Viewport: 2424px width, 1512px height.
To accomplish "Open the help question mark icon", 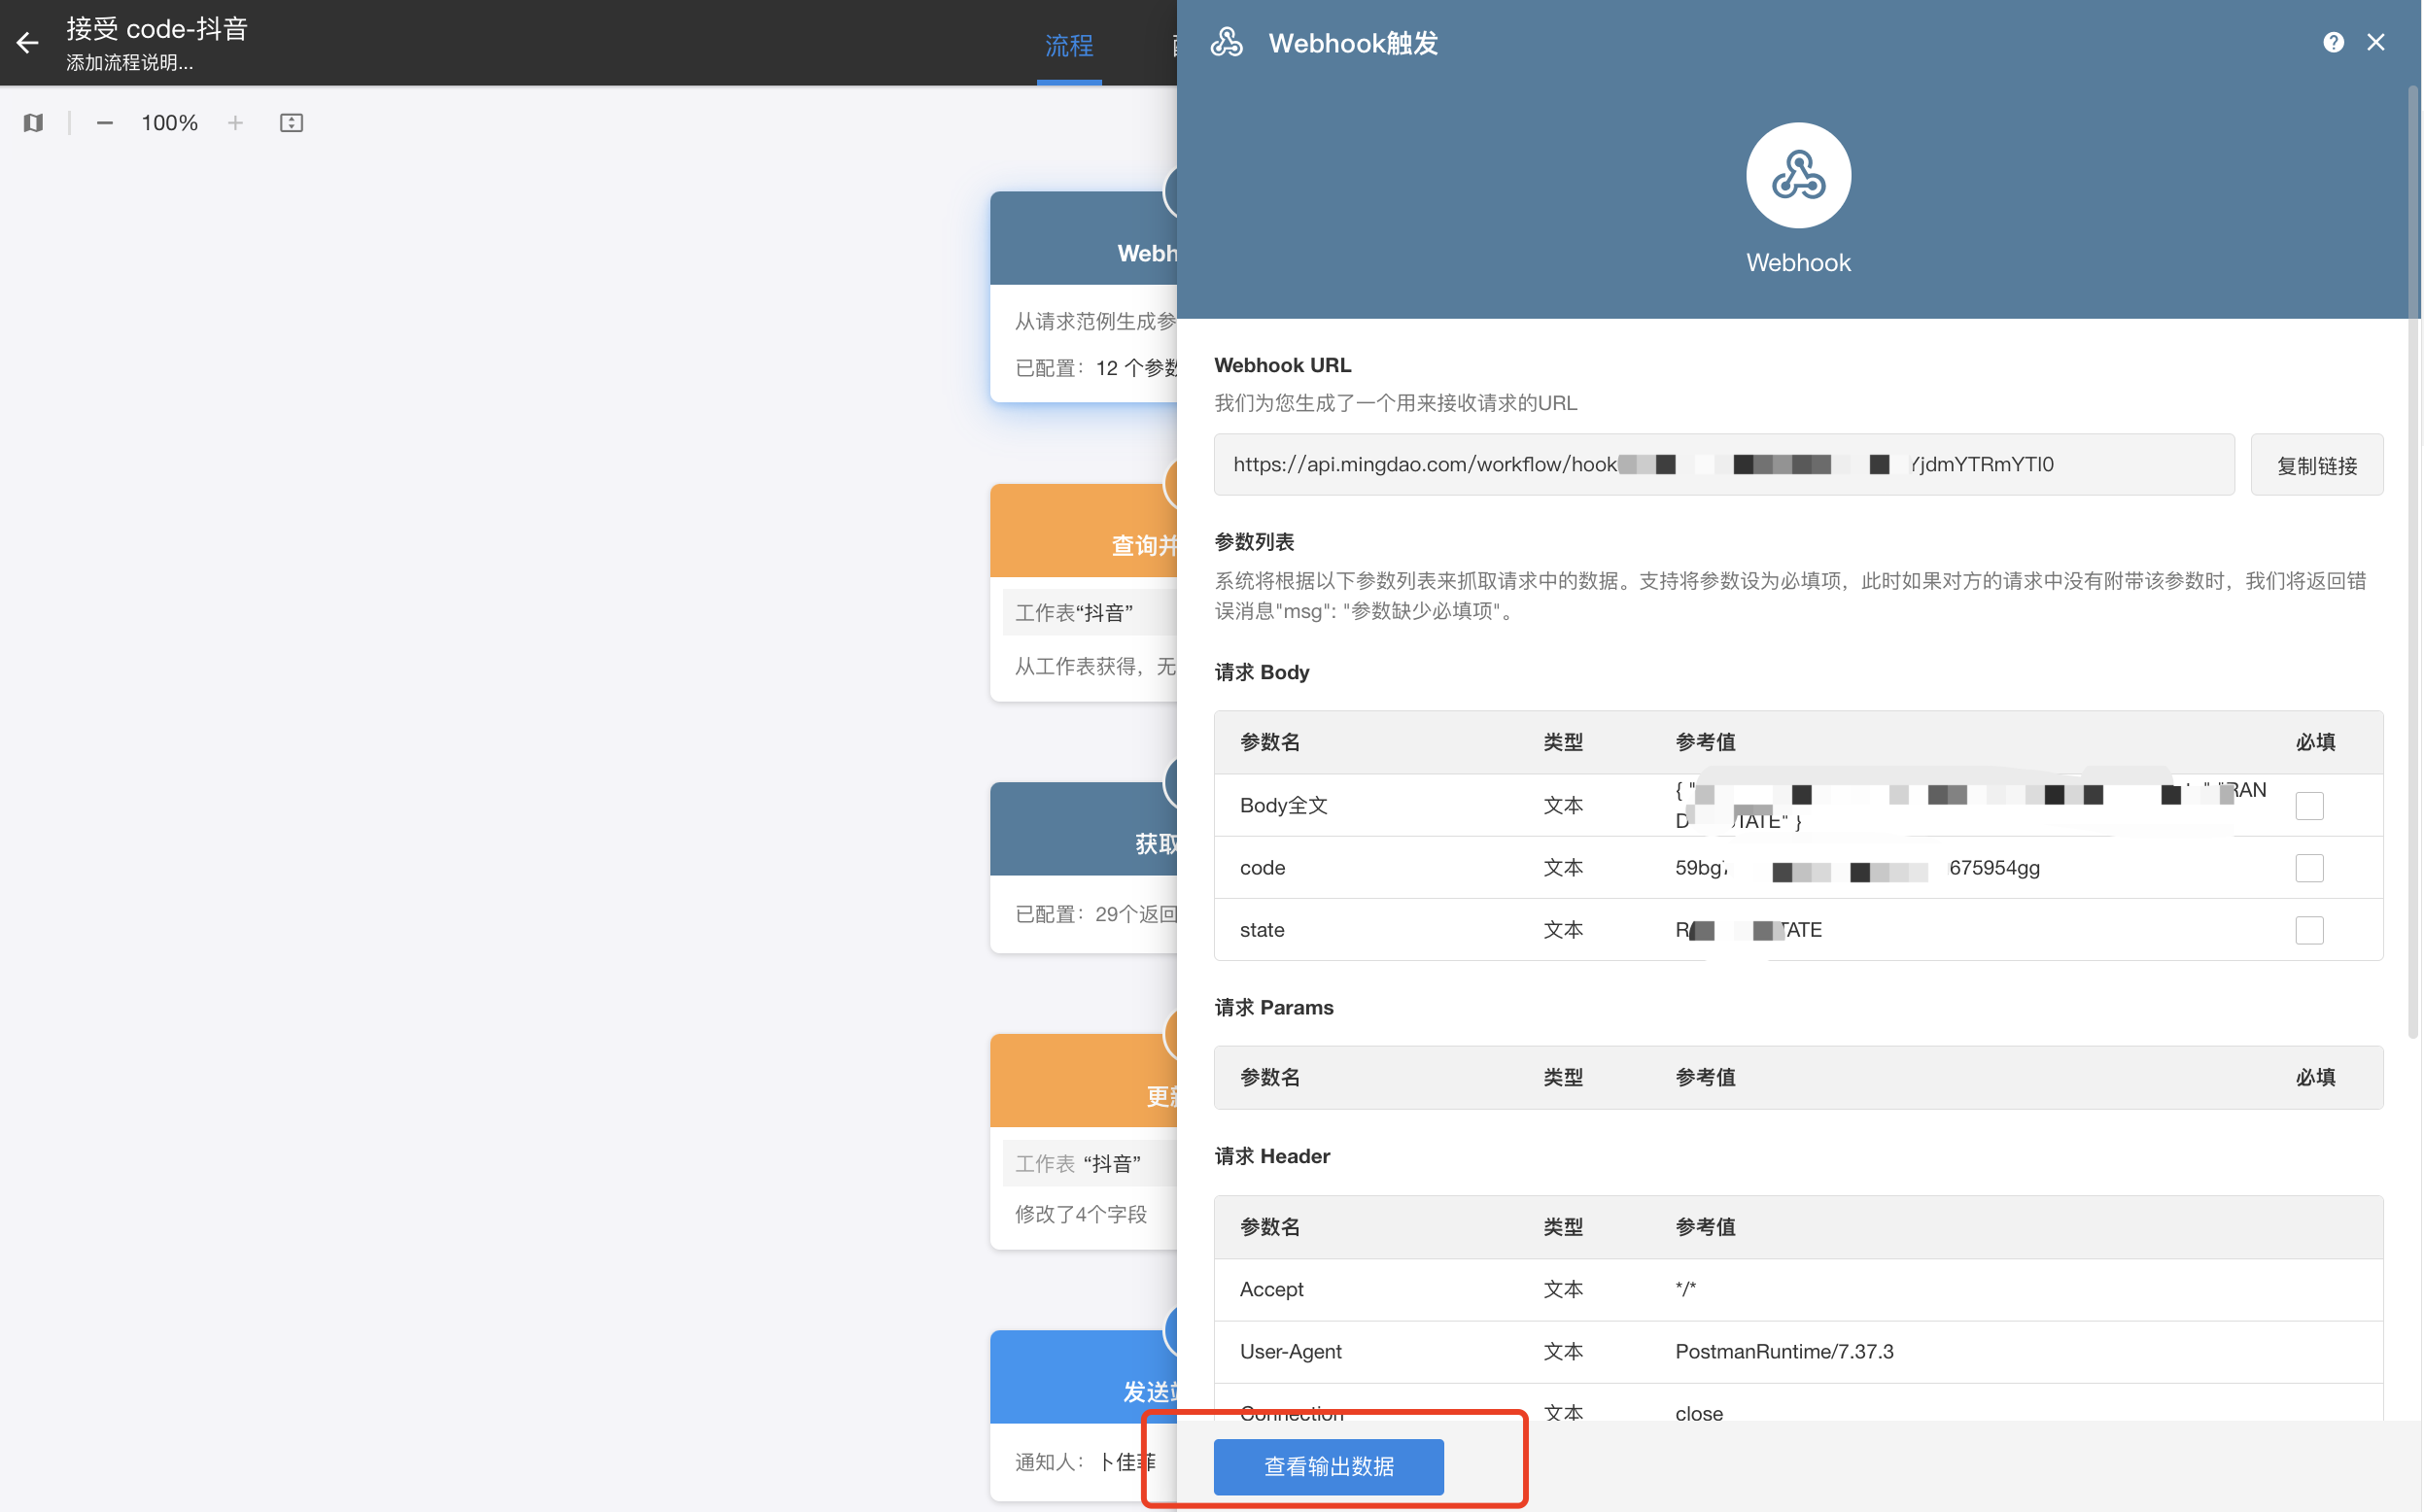I will [2332, 43].
